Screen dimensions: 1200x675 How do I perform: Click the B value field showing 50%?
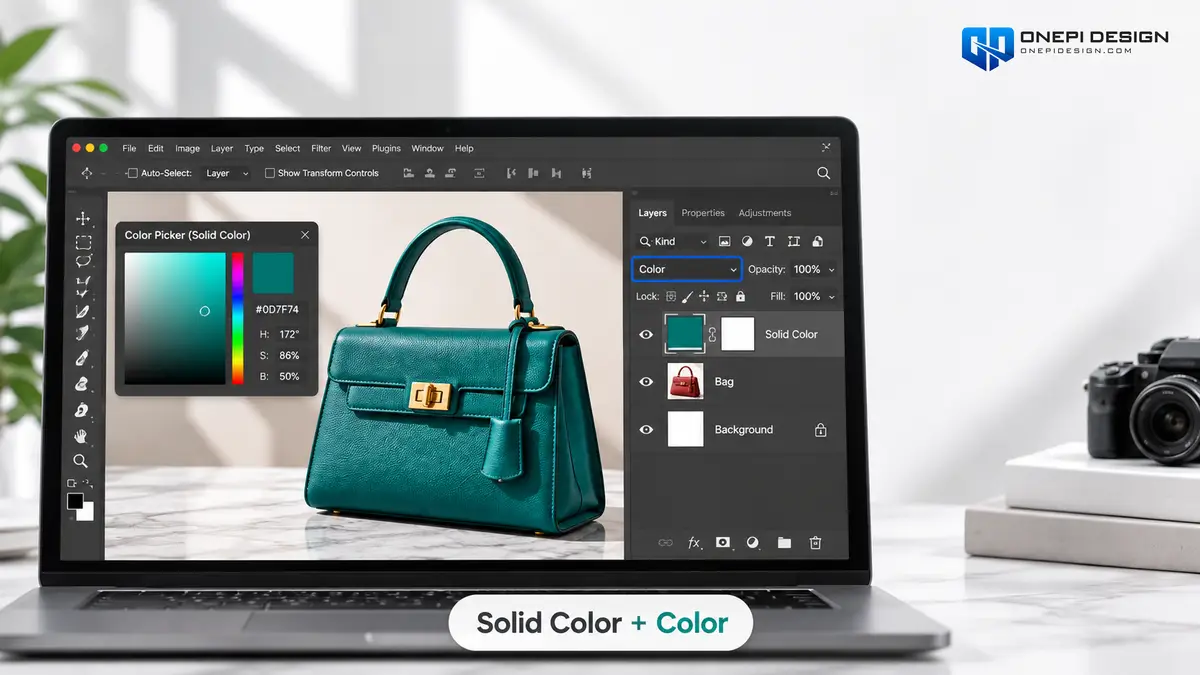[x=289, y=377]
